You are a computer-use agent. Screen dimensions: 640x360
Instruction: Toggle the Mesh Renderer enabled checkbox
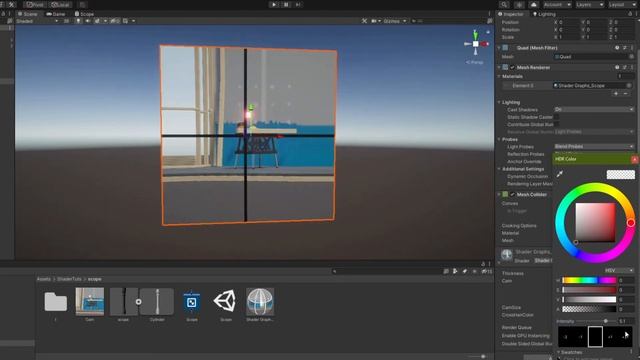pos(512,67)
